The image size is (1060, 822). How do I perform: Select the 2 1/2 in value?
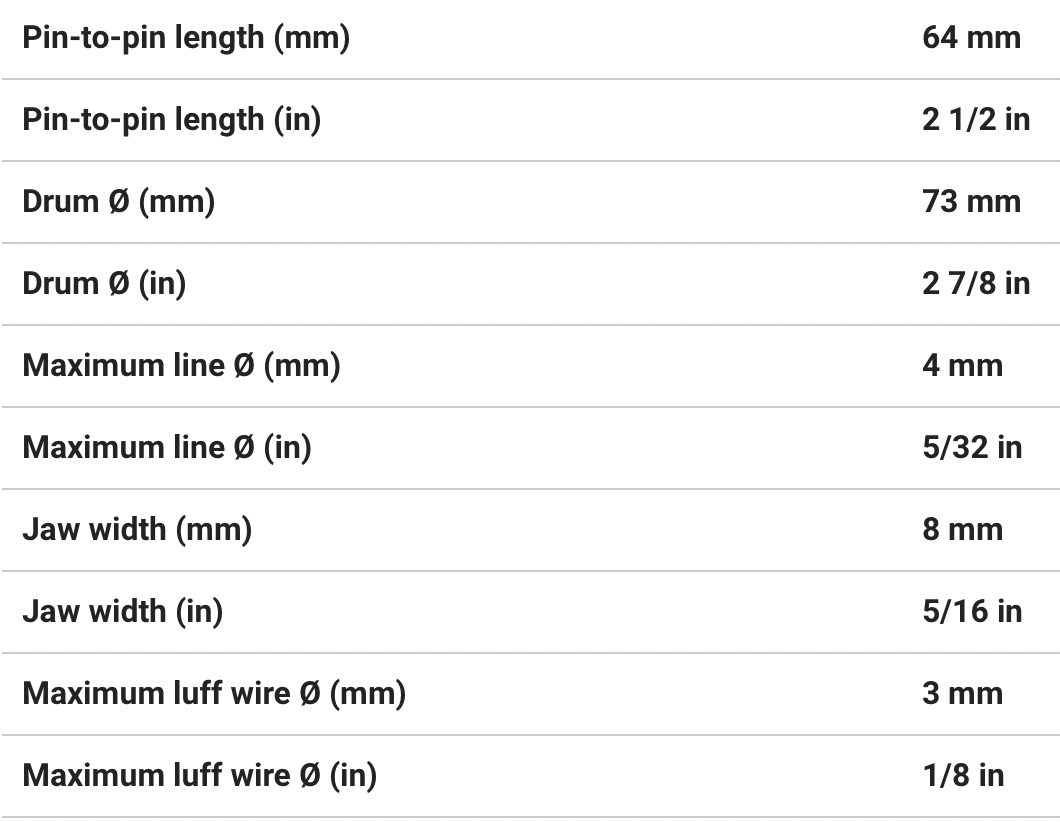tap(975, 120)
